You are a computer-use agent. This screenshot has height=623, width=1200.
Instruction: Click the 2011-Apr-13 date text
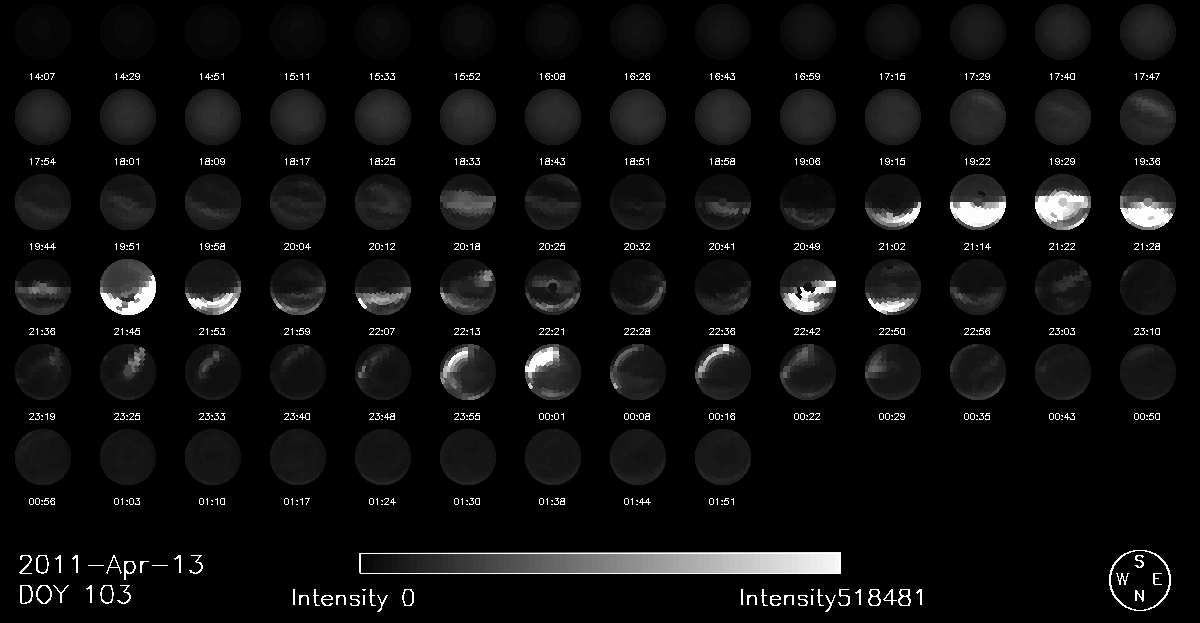point(111,565)
